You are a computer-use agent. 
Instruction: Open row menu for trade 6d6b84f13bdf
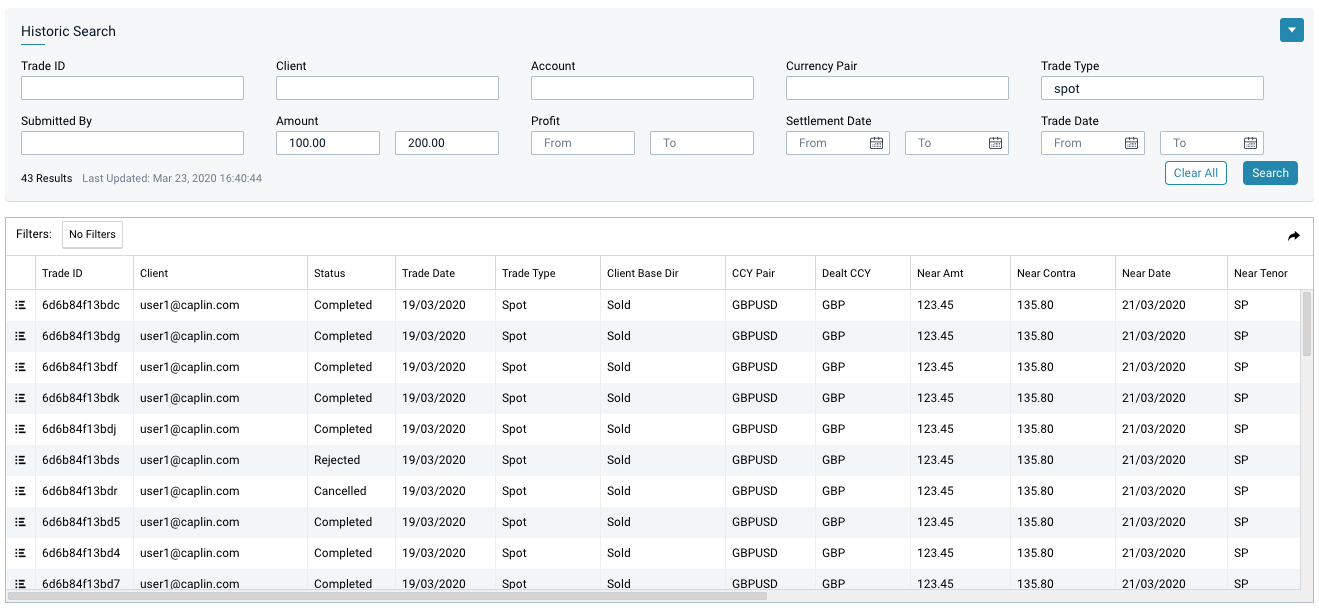coord(20,367)
